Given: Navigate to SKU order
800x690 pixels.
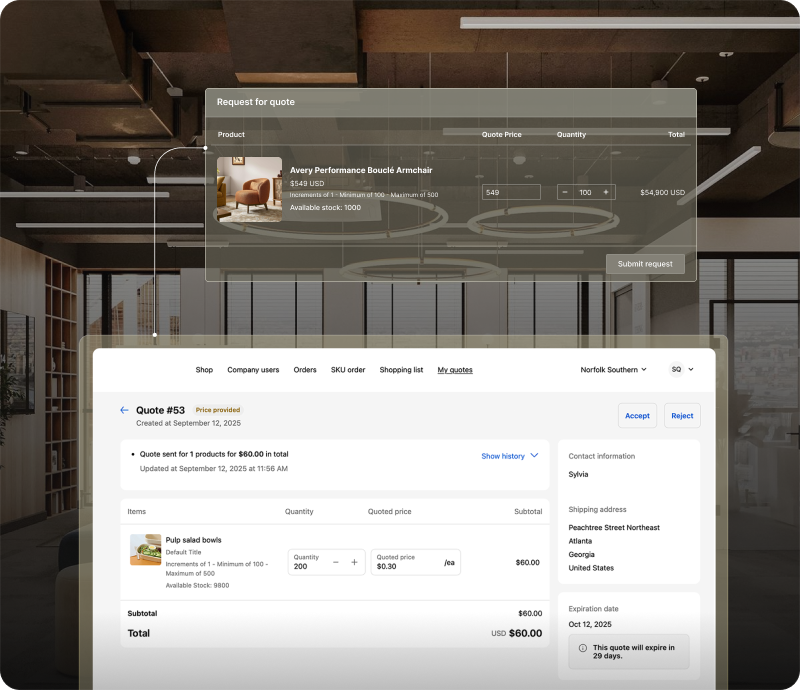Looking at the screenshot, I should coord(348,370).
